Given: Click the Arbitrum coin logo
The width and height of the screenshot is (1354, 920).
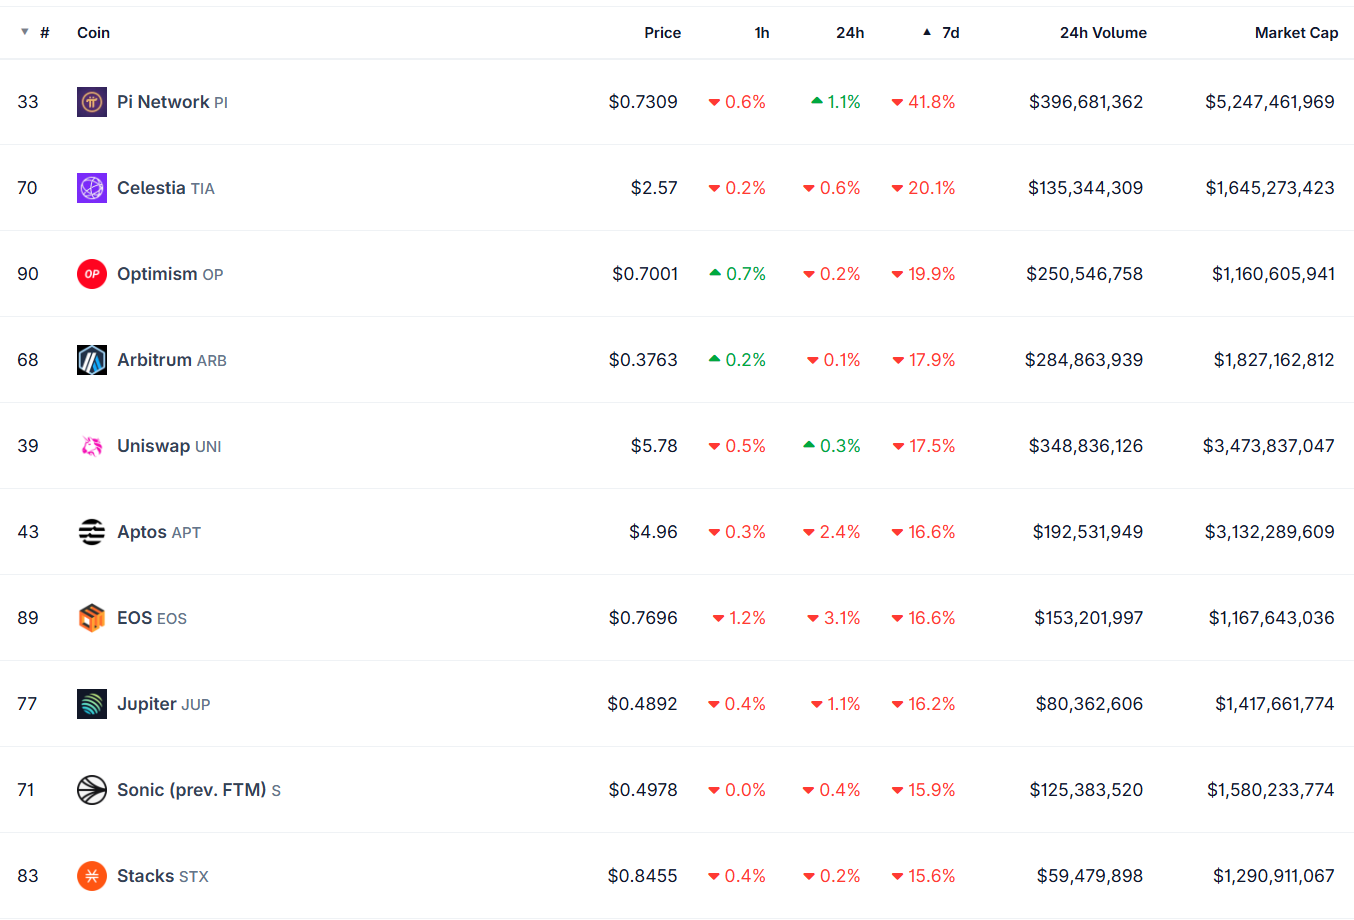Looking at the screenshot, I should (x=92, y=360).
